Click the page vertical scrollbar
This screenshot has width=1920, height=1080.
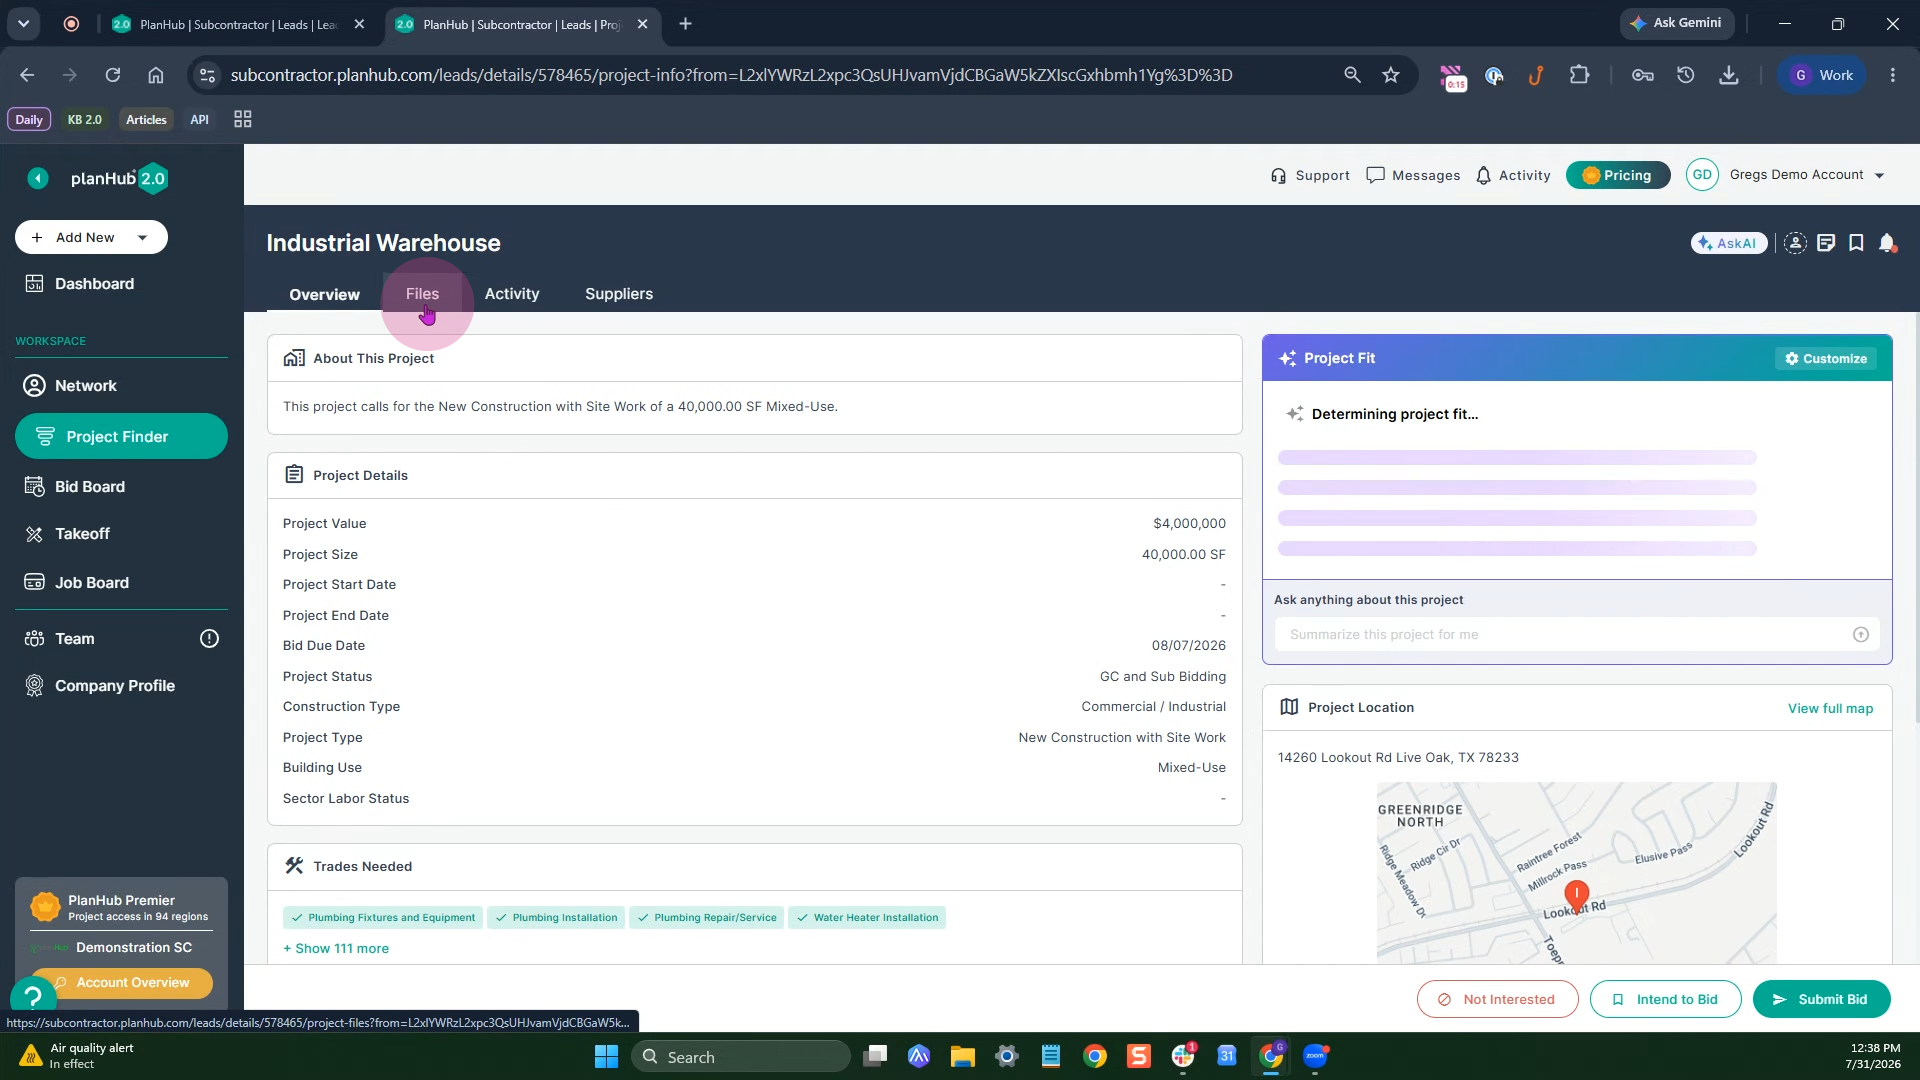(1916, 517)
